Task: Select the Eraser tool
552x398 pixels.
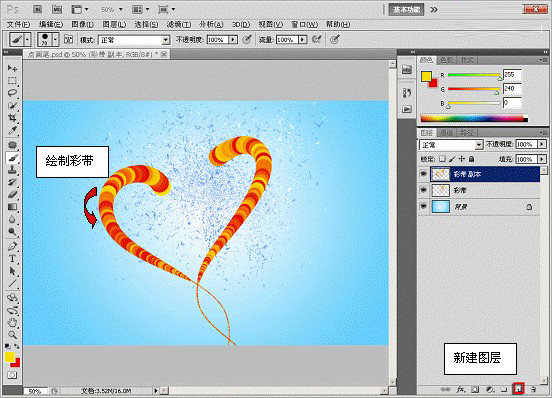Action: point(12,194)
